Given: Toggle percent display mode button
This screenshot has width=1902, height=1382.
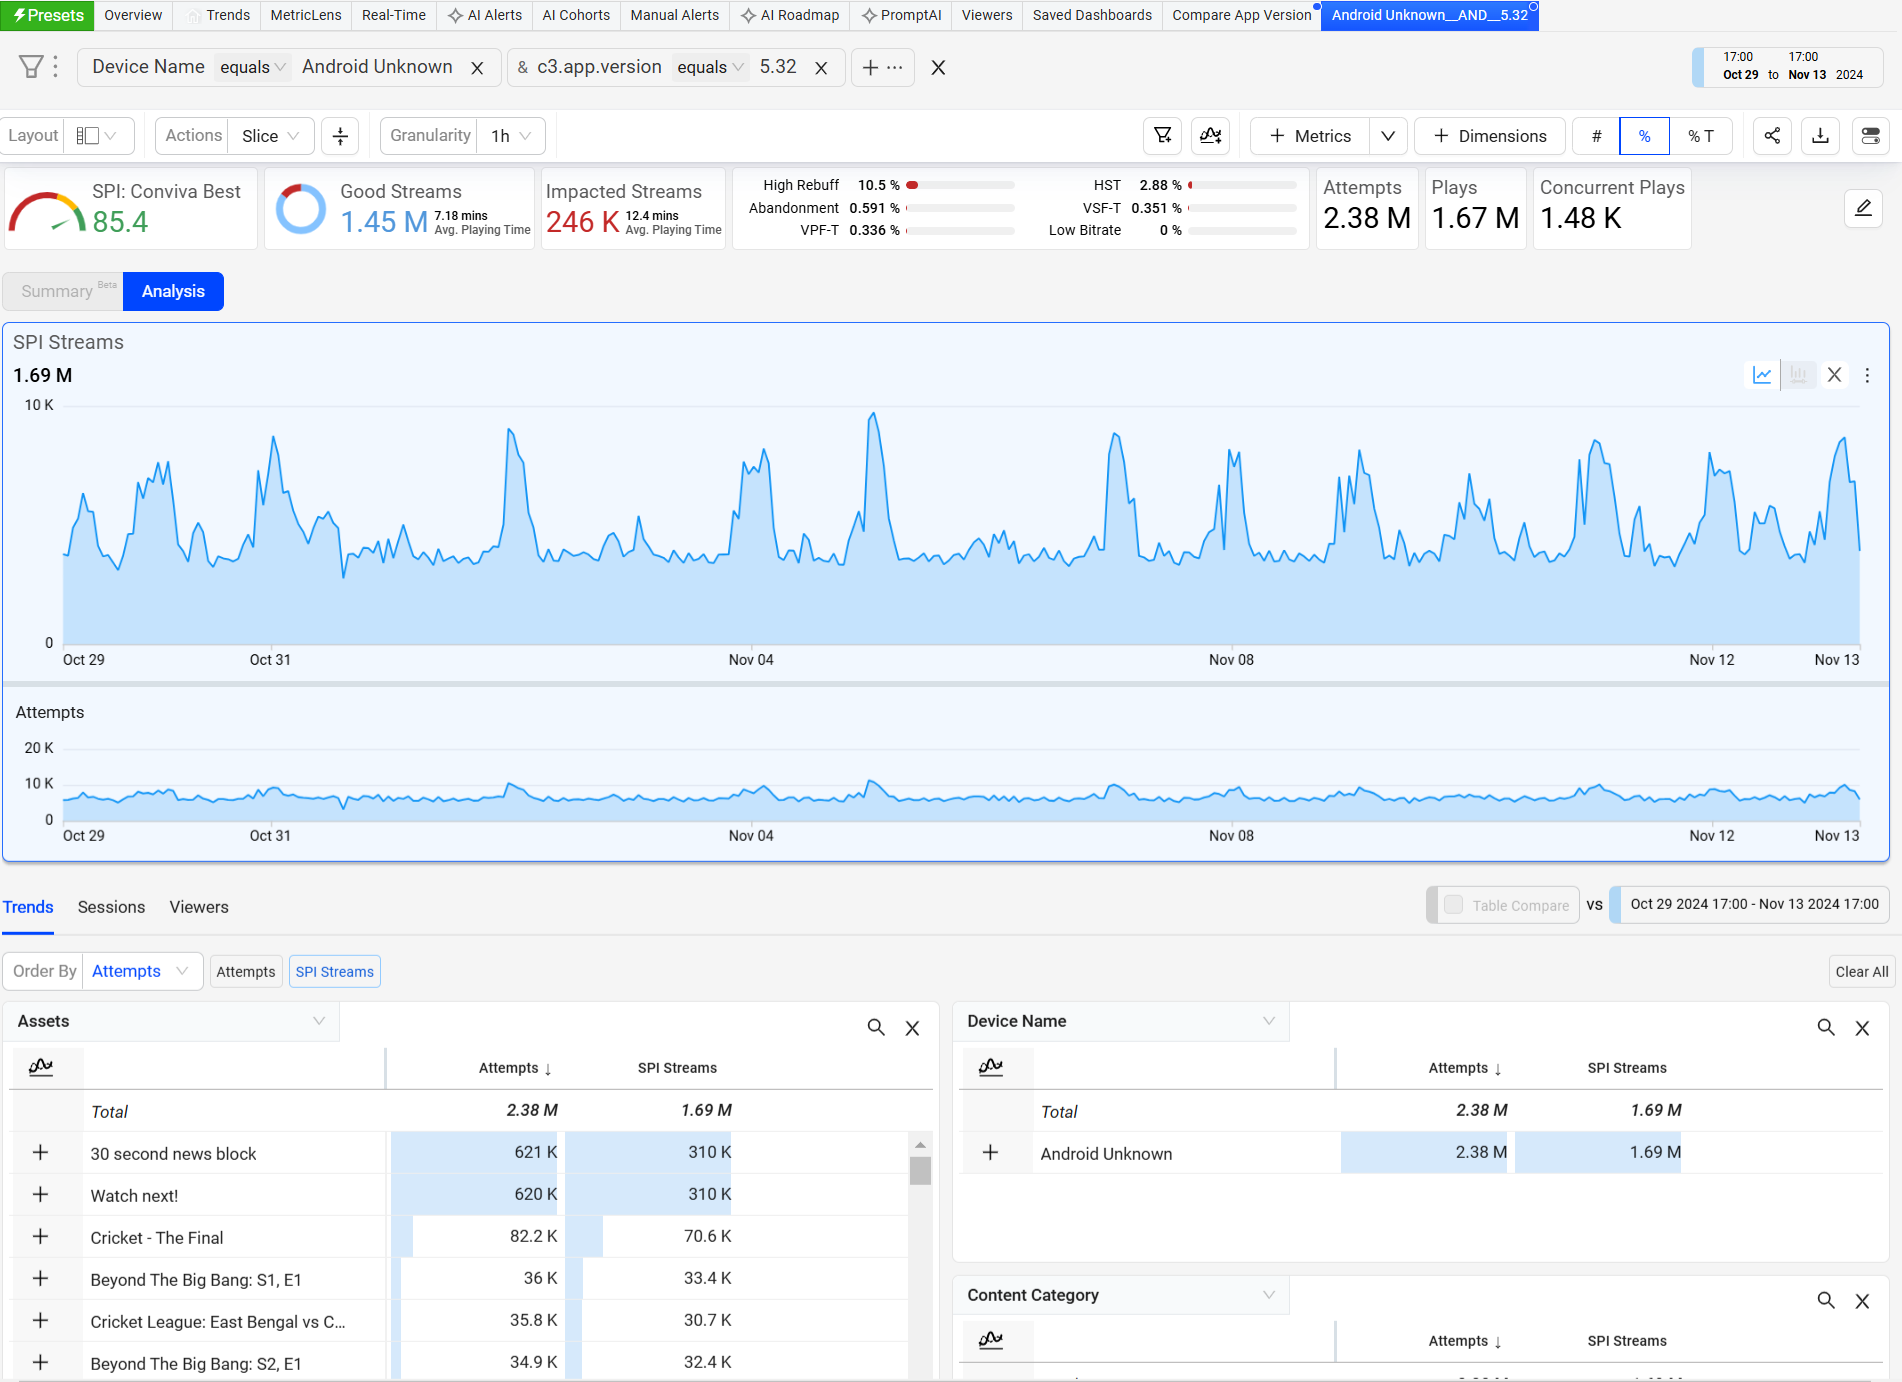Looking at the screenshot, I should [x=1644, y=136].
